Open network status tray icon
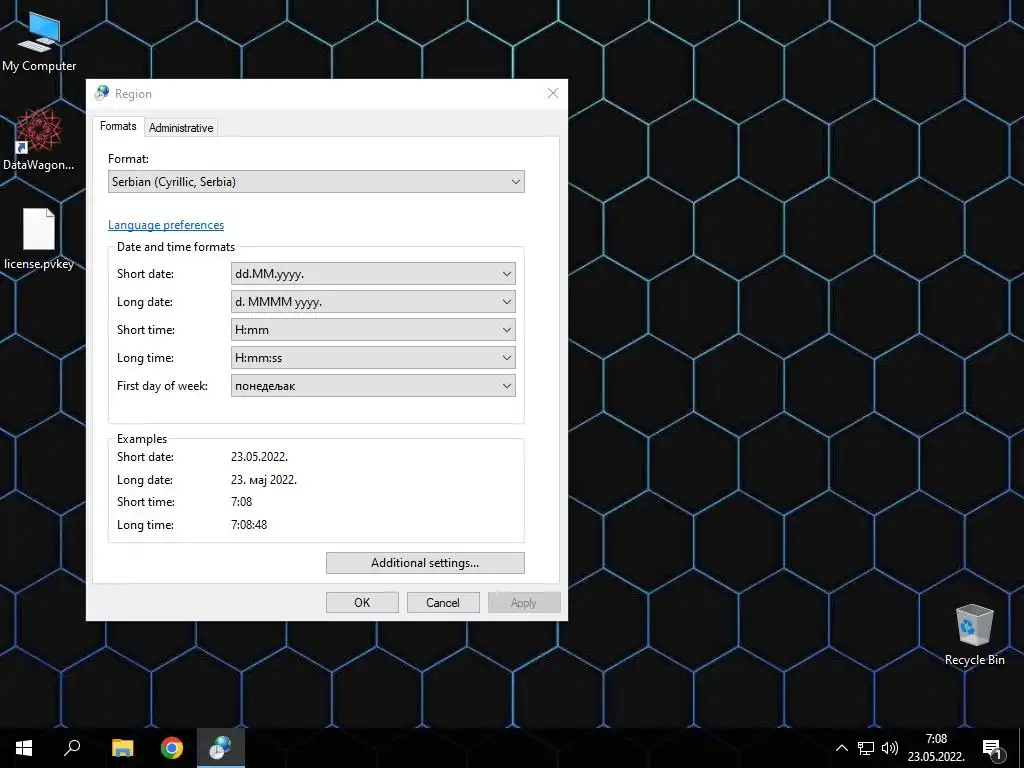The width and height of the screenshot is (1024, 768). click(866, 748)
